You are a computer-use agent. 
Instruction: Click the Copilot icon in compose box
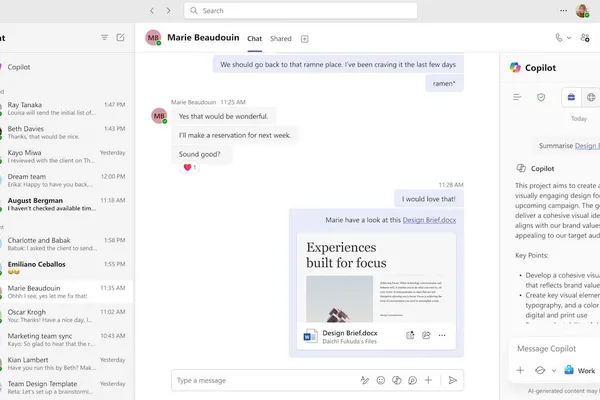tap(396, 380)
